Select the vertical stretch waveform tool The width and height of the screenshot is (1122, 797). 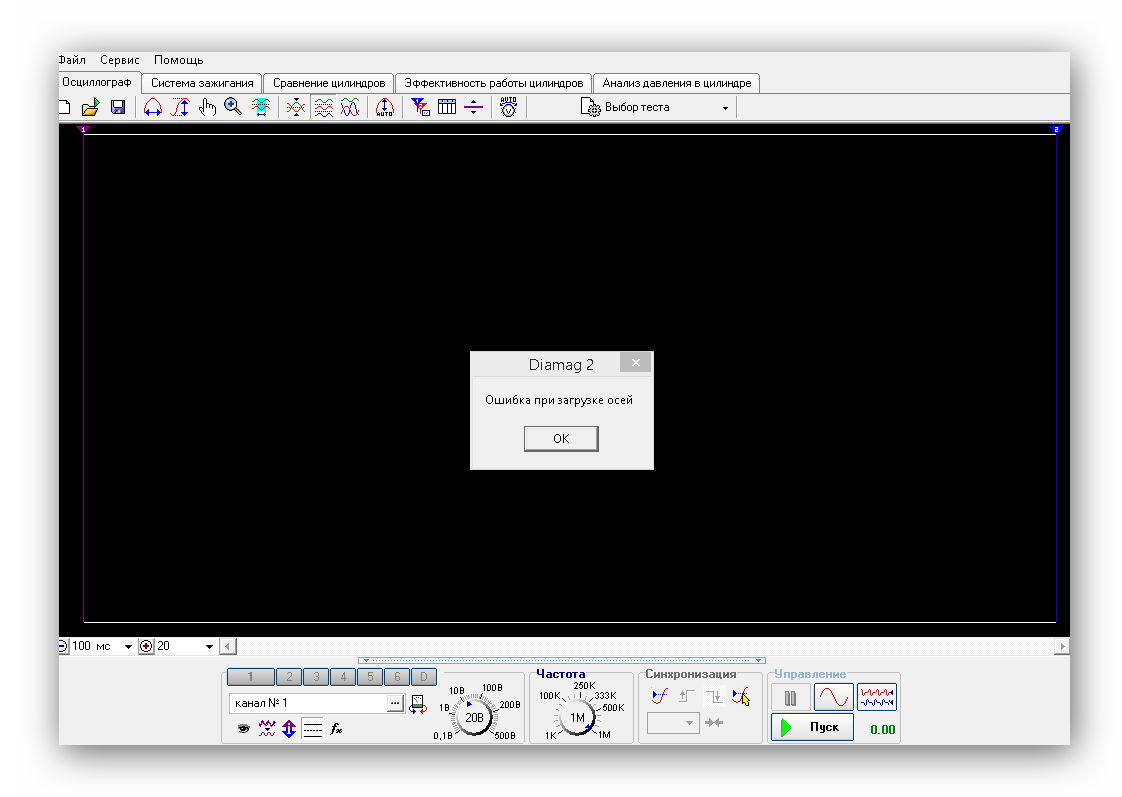point(180,107)
